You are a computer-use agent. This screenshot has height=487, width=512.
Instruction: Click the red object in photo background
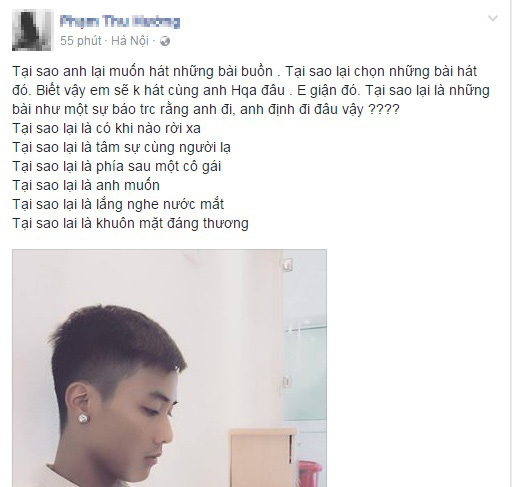310,474
